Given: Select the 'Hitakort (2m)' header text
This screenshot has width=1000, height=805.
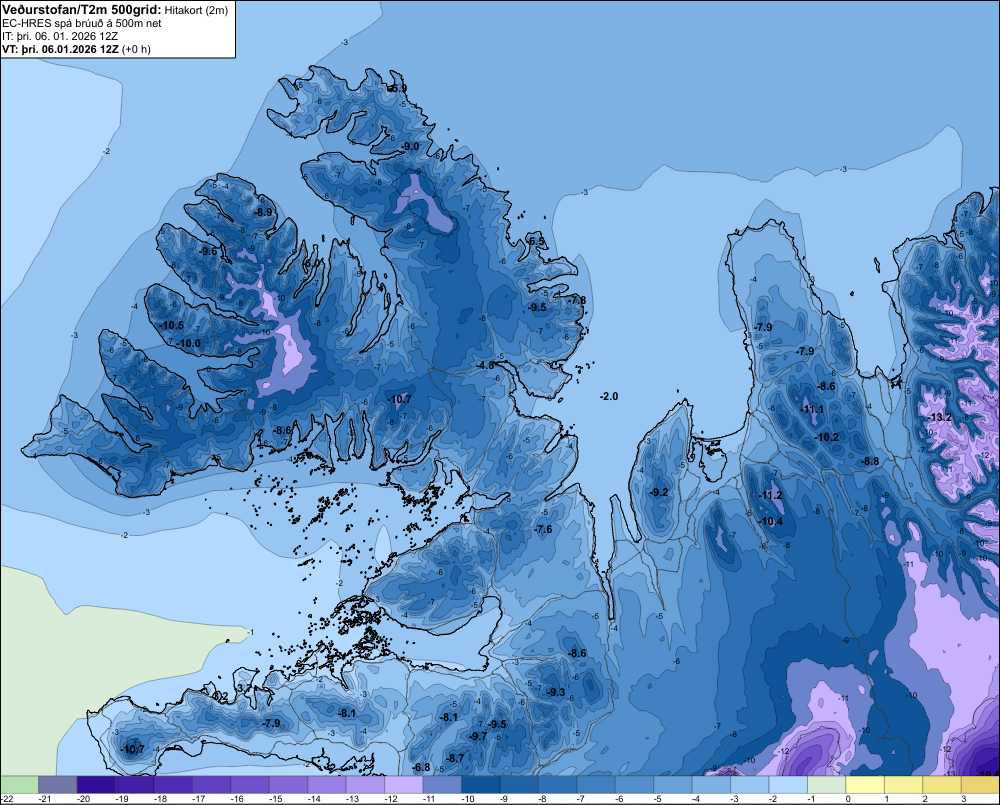Looking at the screenshot, I should (x=196, y=10).
